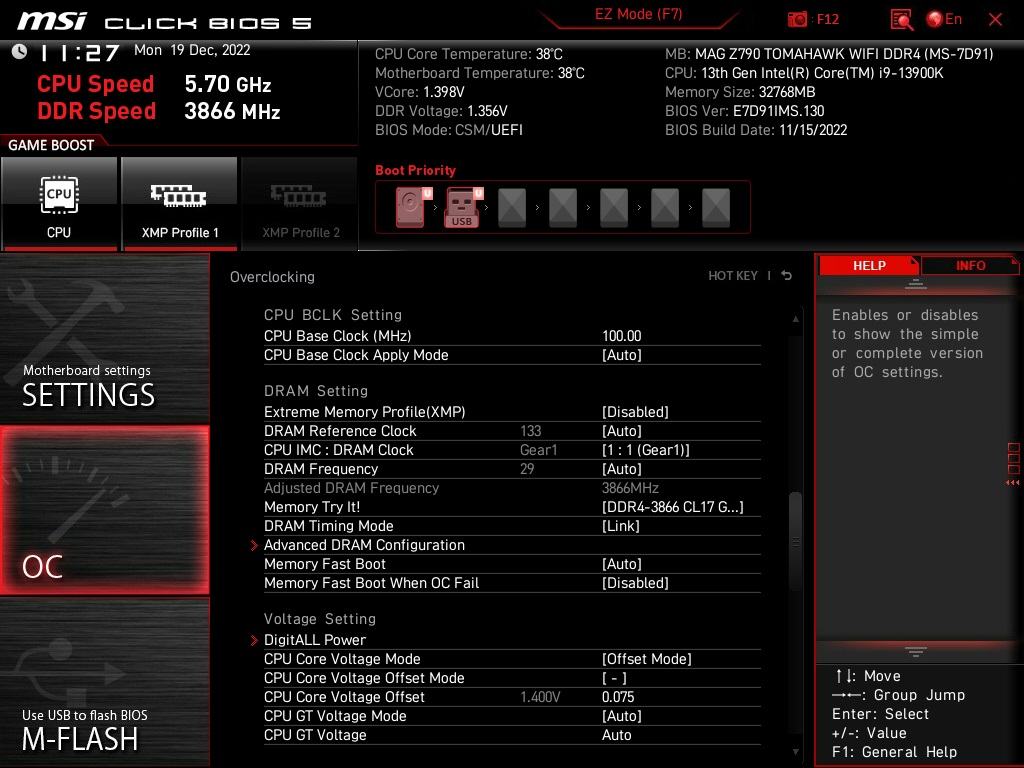Click the settings list scrollbar thumb

[x=795, y=541]
